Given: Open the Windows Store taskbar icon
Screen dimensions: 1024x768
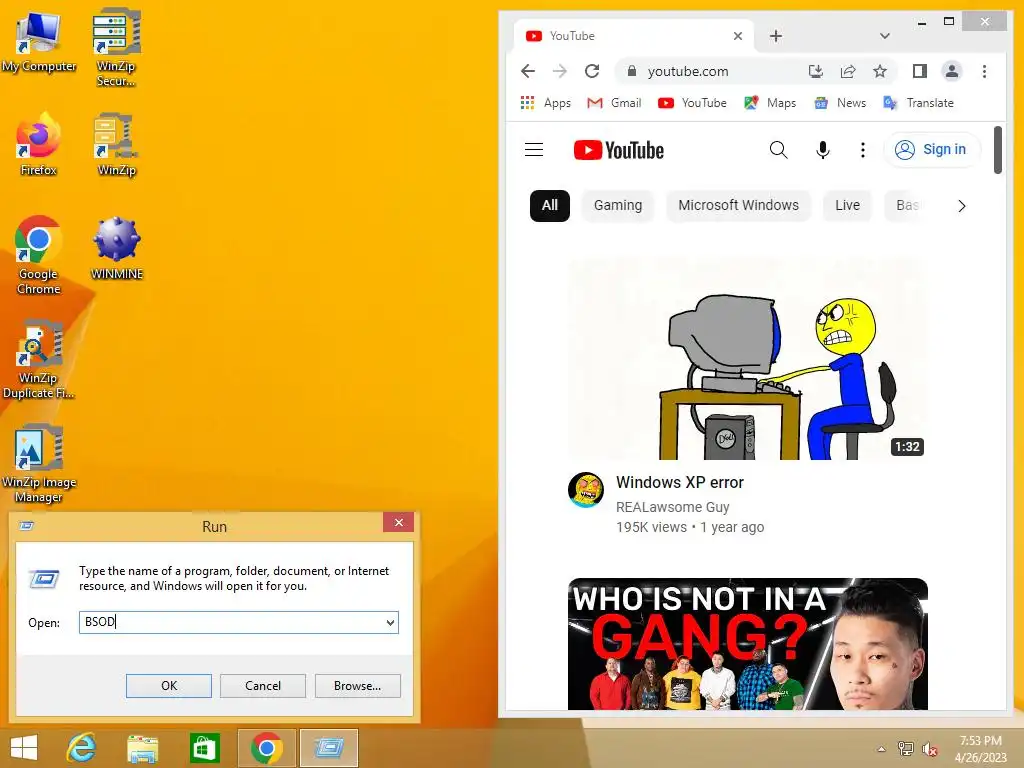Looking at the screenshot, I should tap(204, 748).
